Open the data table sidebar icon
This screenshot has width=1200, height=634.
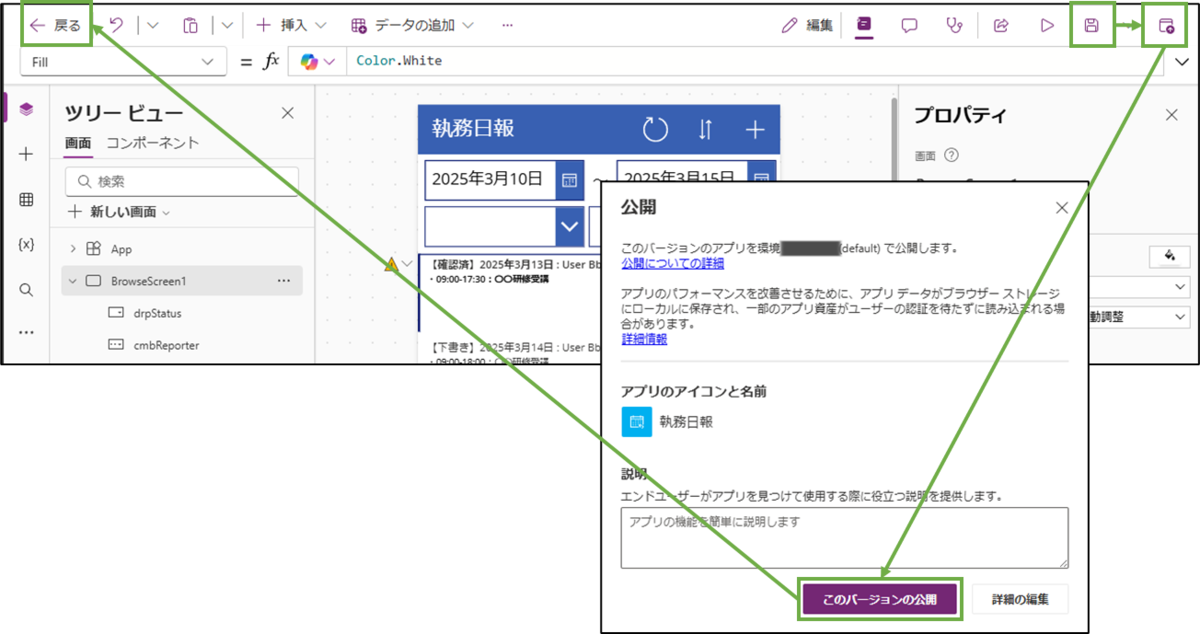coord(26,200)
